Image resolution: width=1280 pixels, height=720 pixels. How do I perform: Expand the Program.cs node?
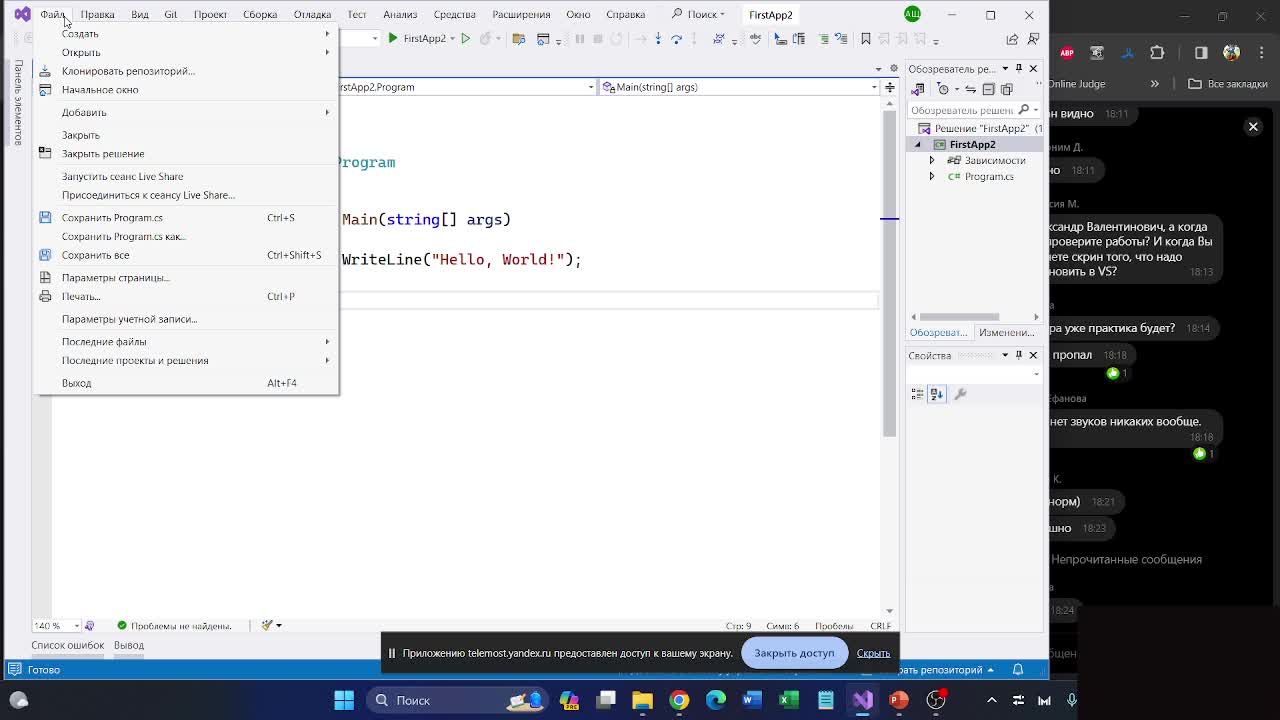tap(932, 176)
